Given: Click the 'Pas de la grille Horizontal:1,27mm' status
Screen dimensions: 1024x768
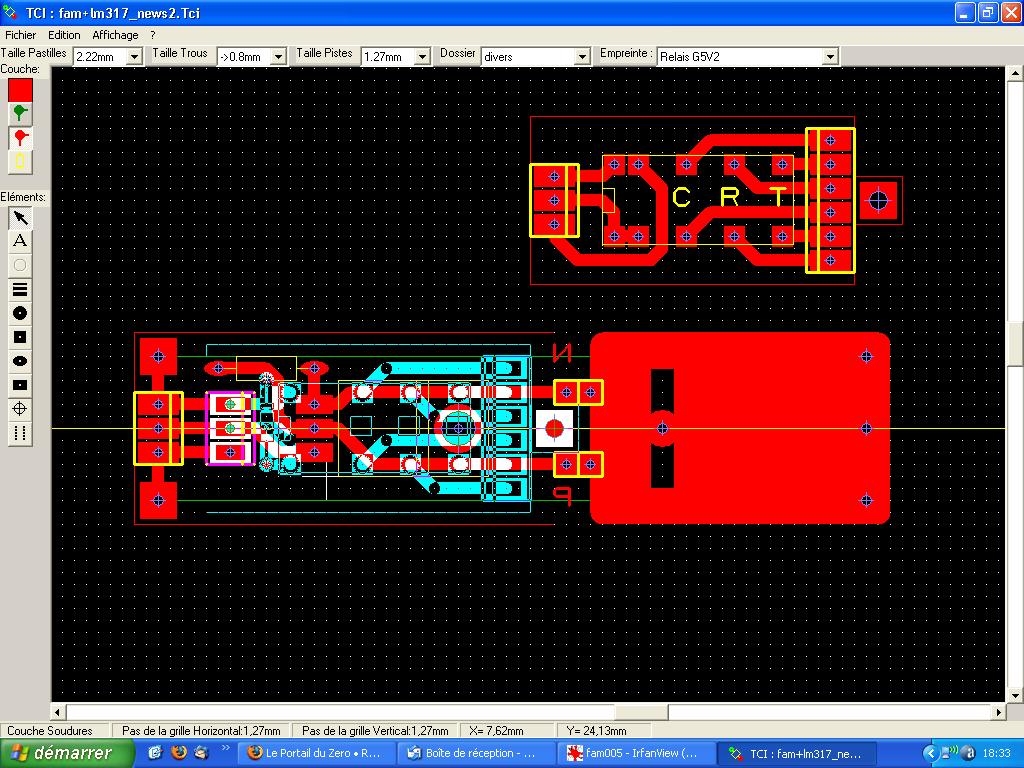Looking at the screenshot, I should pos(201,731).
